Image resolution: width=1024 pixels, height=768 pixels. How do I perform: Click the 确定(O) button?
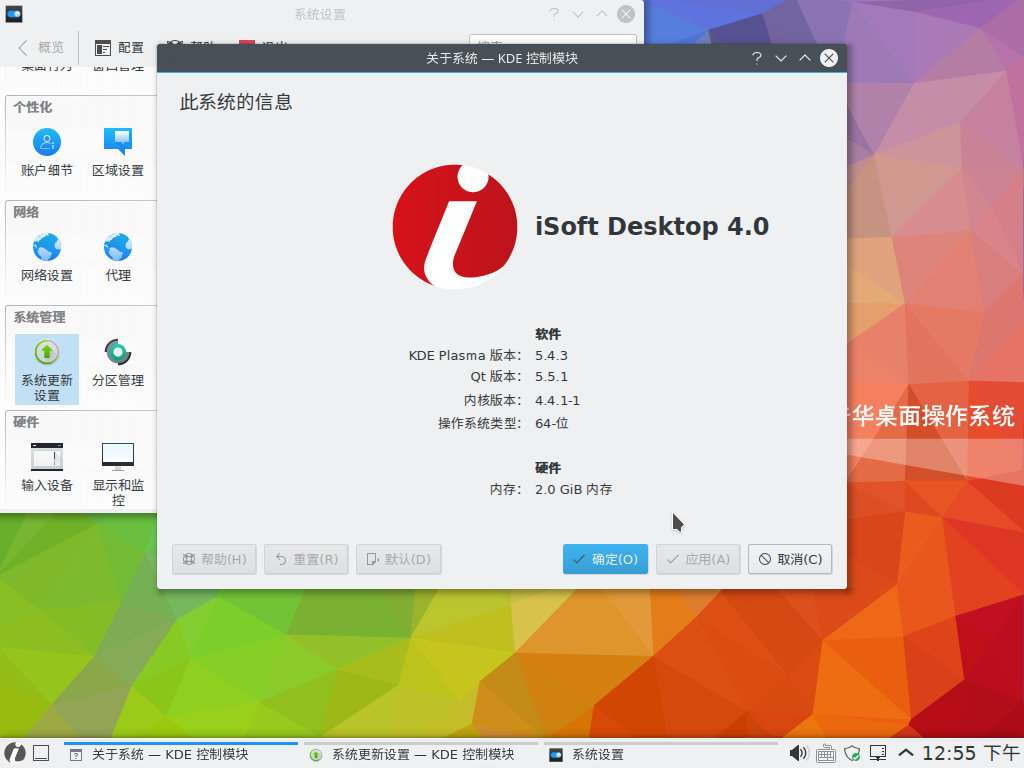[605, 559]
